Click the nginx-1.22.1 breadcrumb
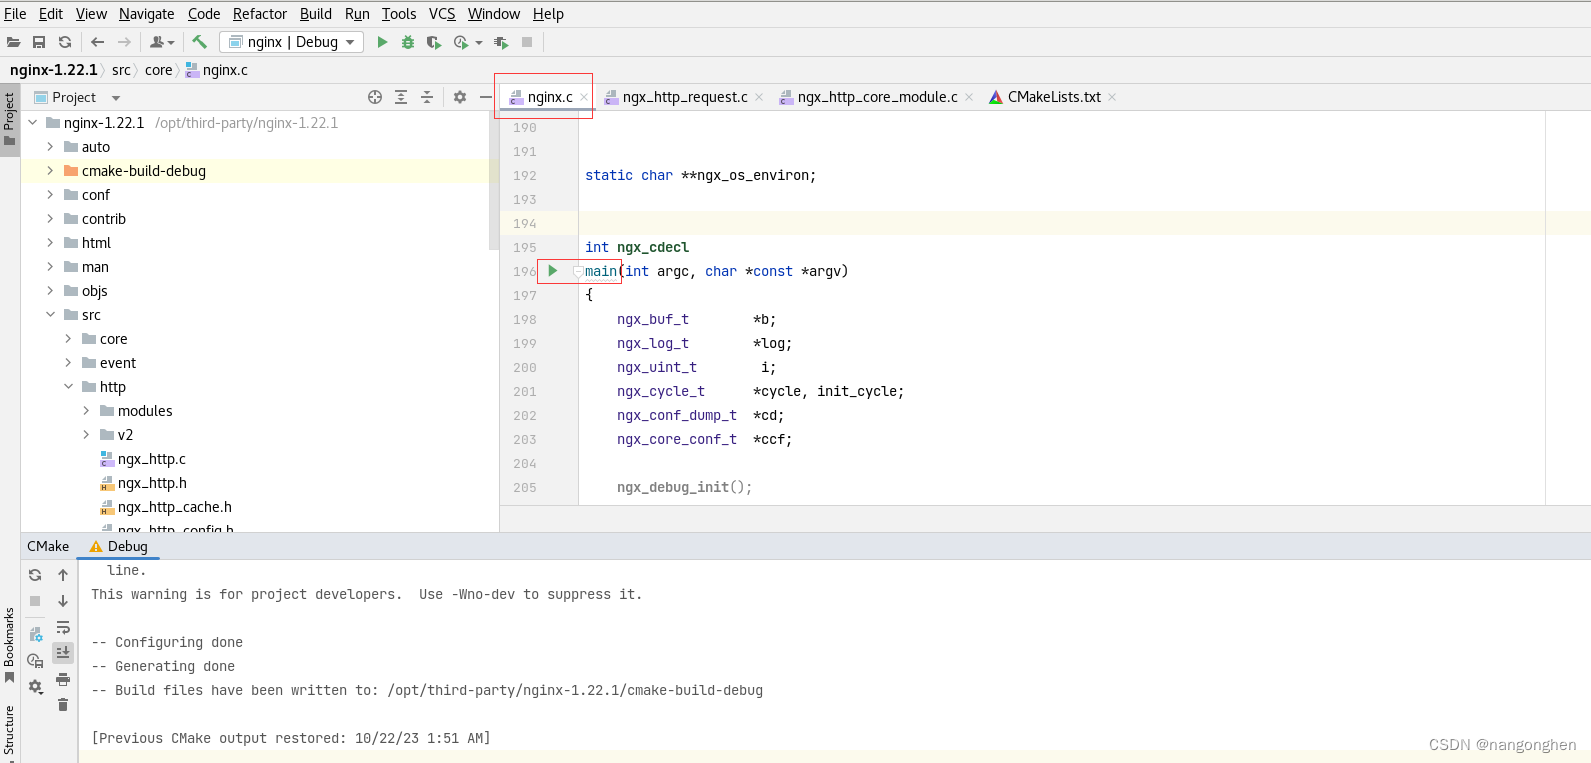 [x=54, y=70]
